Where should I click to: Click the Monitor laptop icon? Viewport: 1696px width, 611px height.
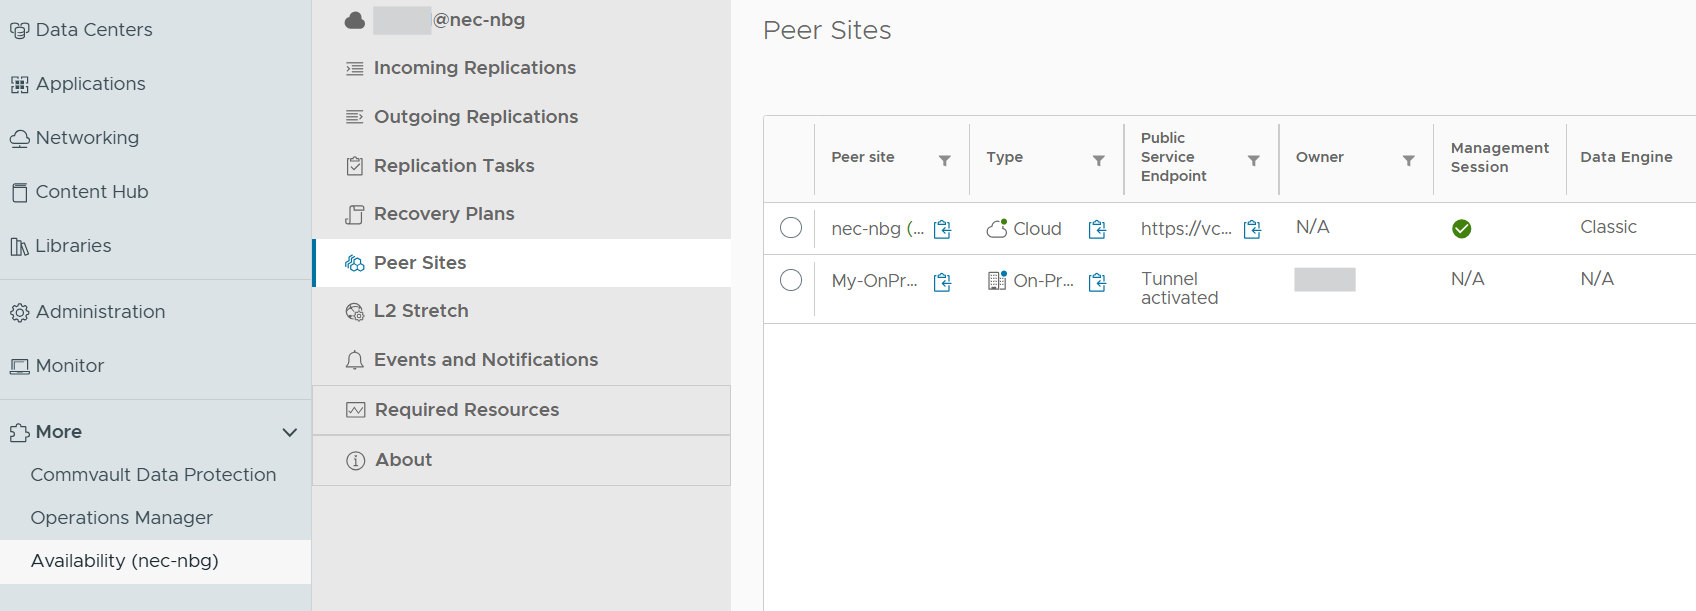19,367
